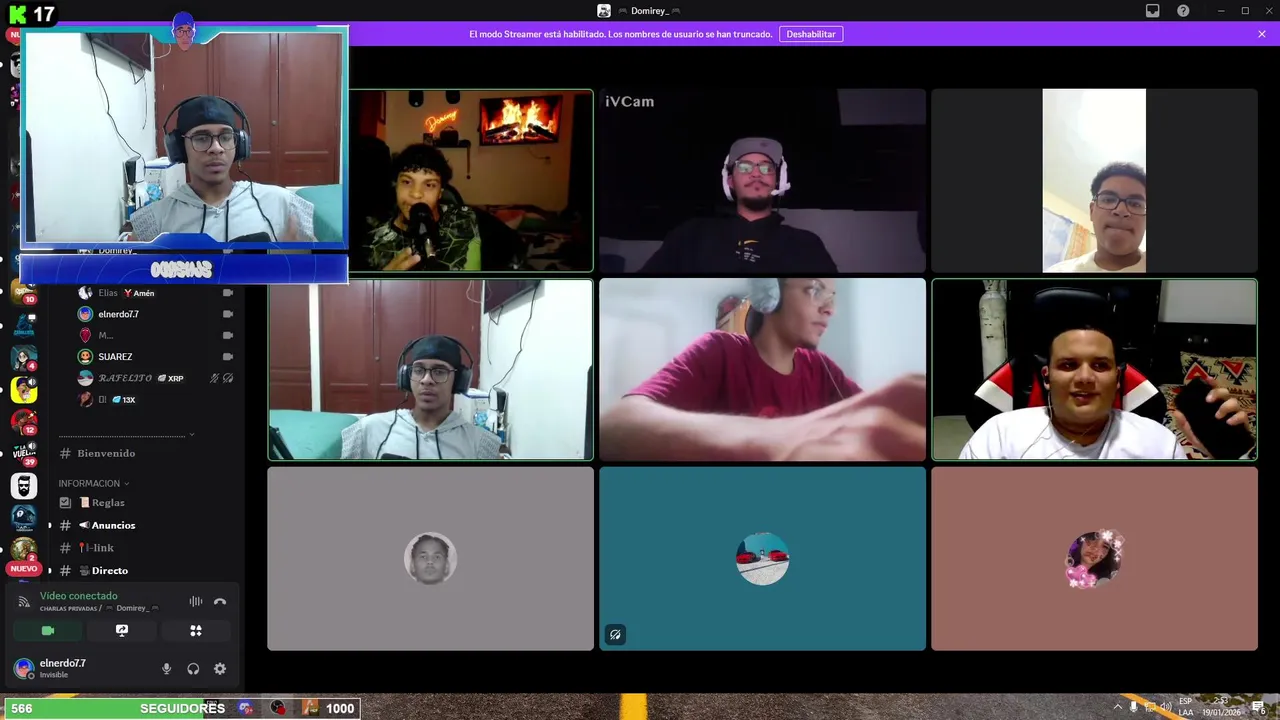Focus vertical phone camera participant tile
This screenshot has width=1280, height=720.
point(1094,180)
